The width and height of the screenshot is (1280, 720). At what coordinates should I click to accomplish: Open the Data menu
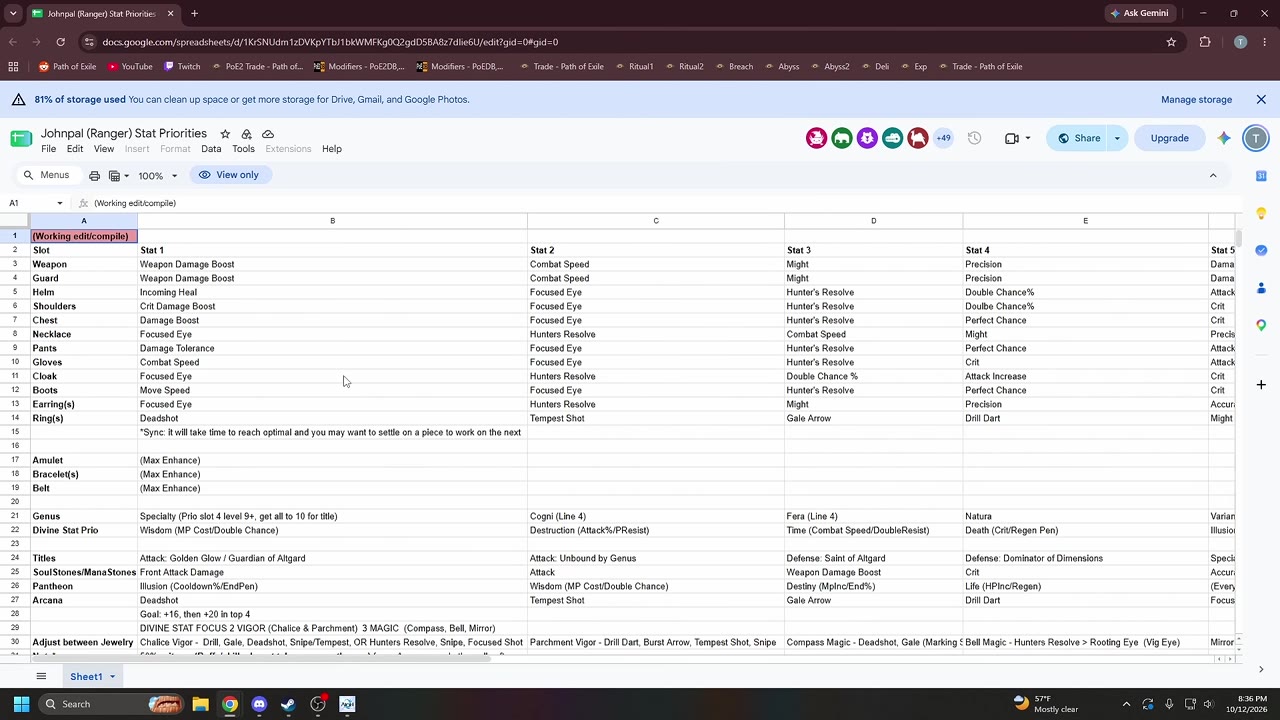[x=211, y=149]
